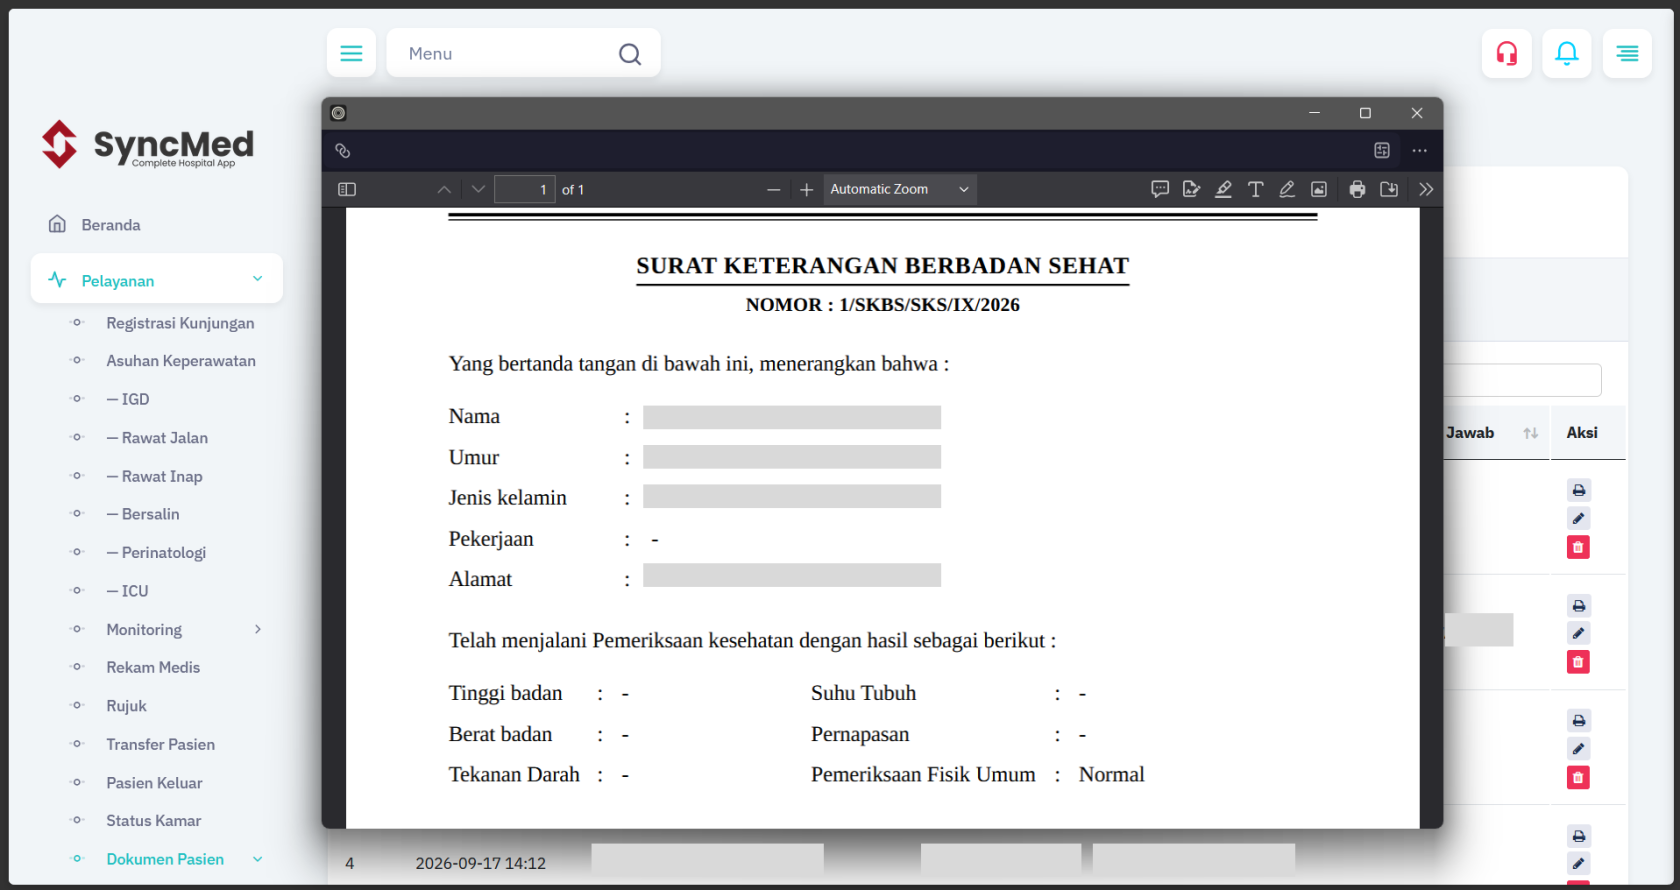The image size is (1680, 890).
Task: Go to previous page in PDF viewer
Action: click(444, 189)
